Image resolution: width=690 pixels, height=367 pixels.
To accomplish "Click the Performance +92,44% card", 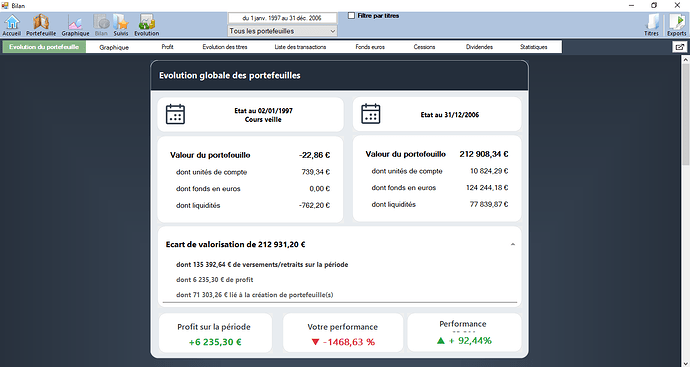I will coord(464,332).
